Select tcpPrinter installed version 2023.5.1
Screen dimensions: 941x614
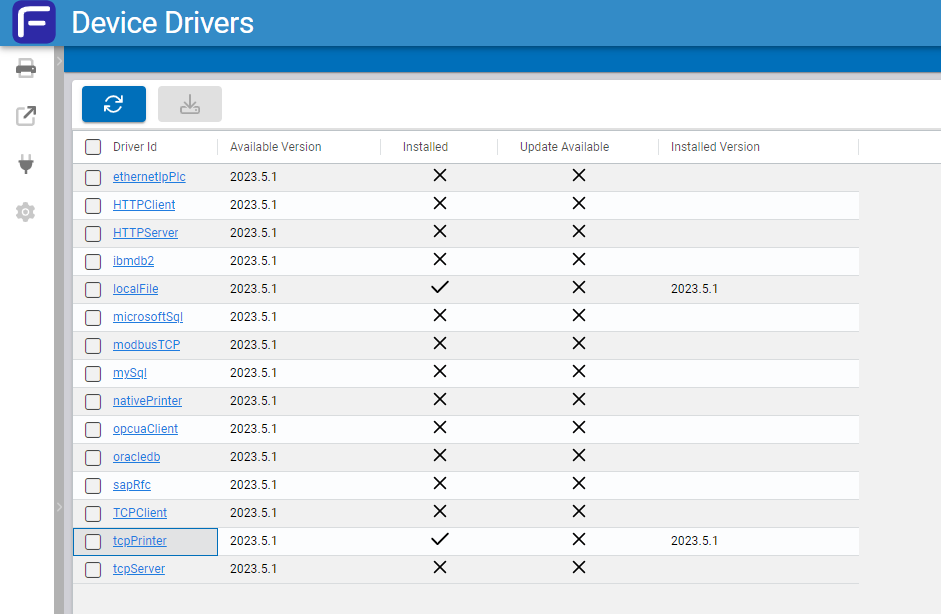[x=694, y=541]
